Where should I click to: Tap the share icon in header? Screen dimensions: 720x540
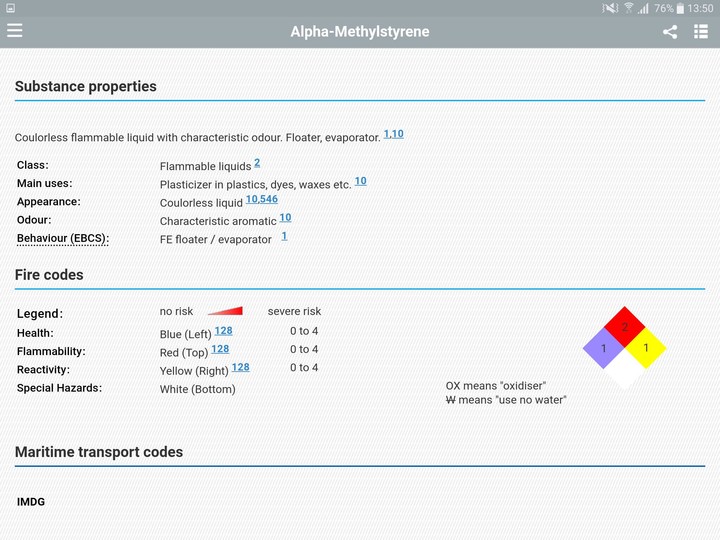(x=670, y=32)
